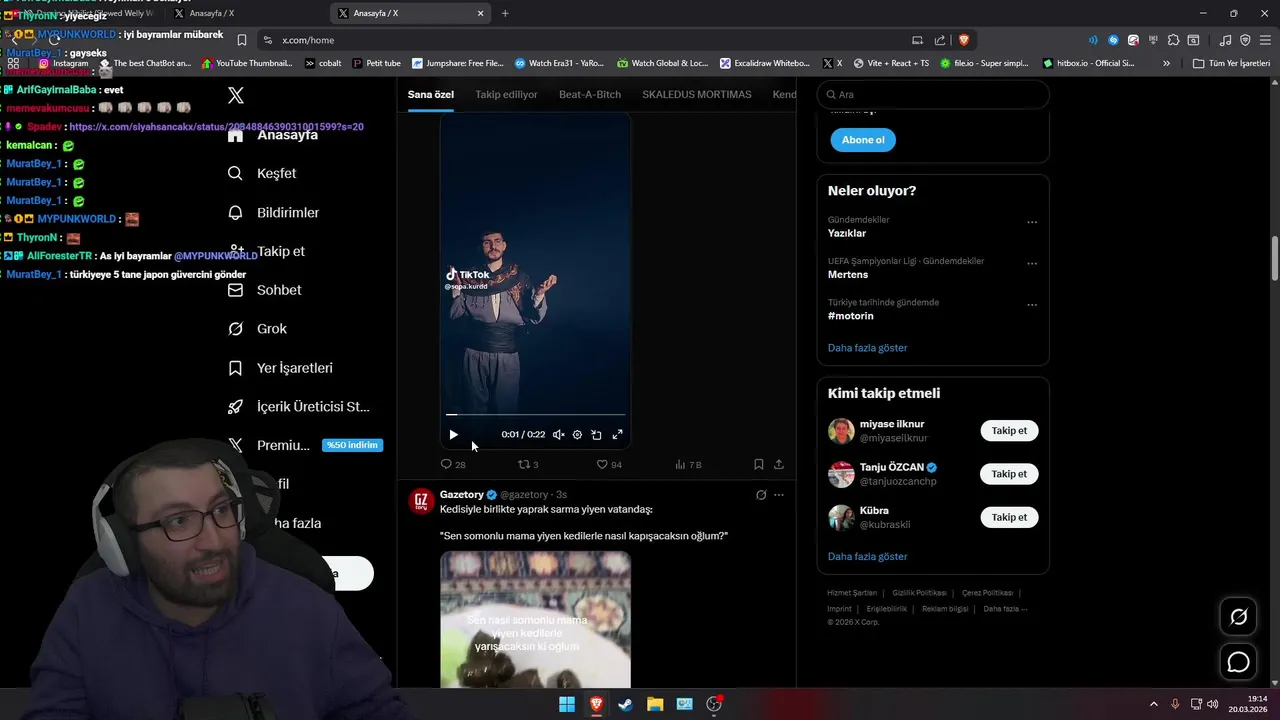Repost the tweet with 3 reposts
This screenshot has height=720, width=1280.
point(528,464)
